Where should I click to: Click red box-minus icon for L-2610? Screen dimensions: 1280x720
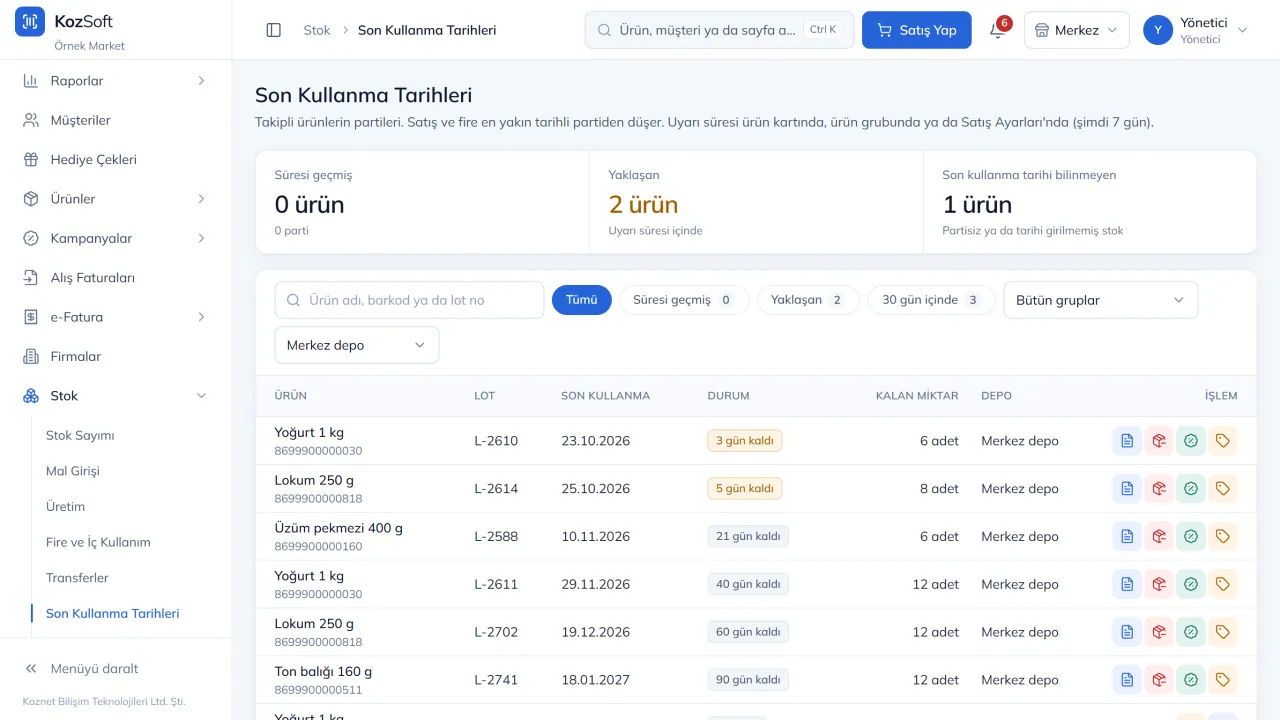(x=1159, y=441)
